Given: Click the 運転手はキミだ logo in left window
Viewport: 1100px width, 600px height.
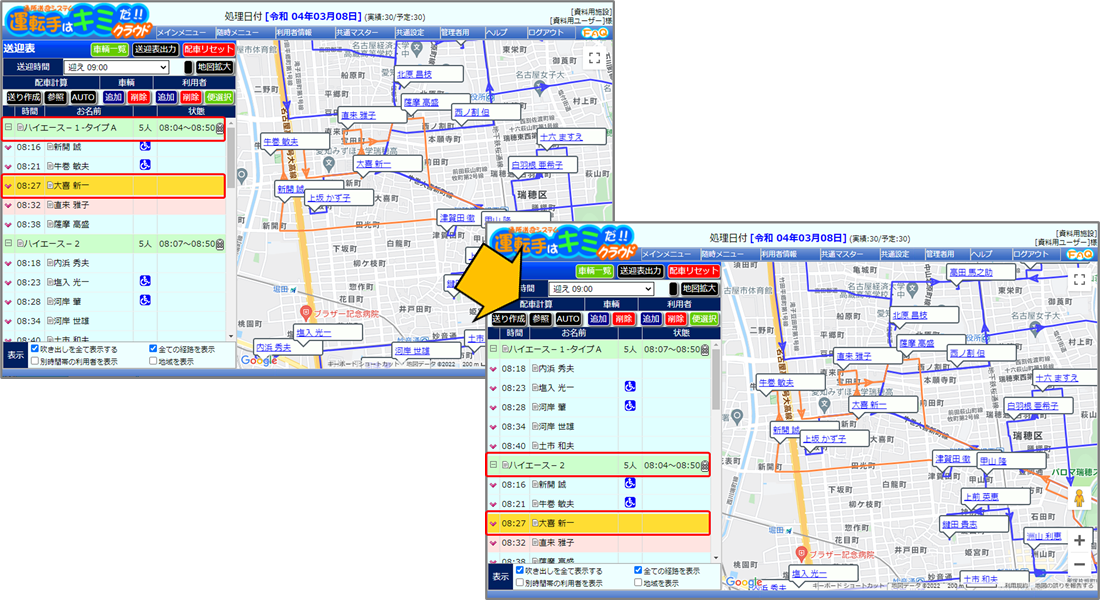Looking at the screenshot, I should [77, 21].
